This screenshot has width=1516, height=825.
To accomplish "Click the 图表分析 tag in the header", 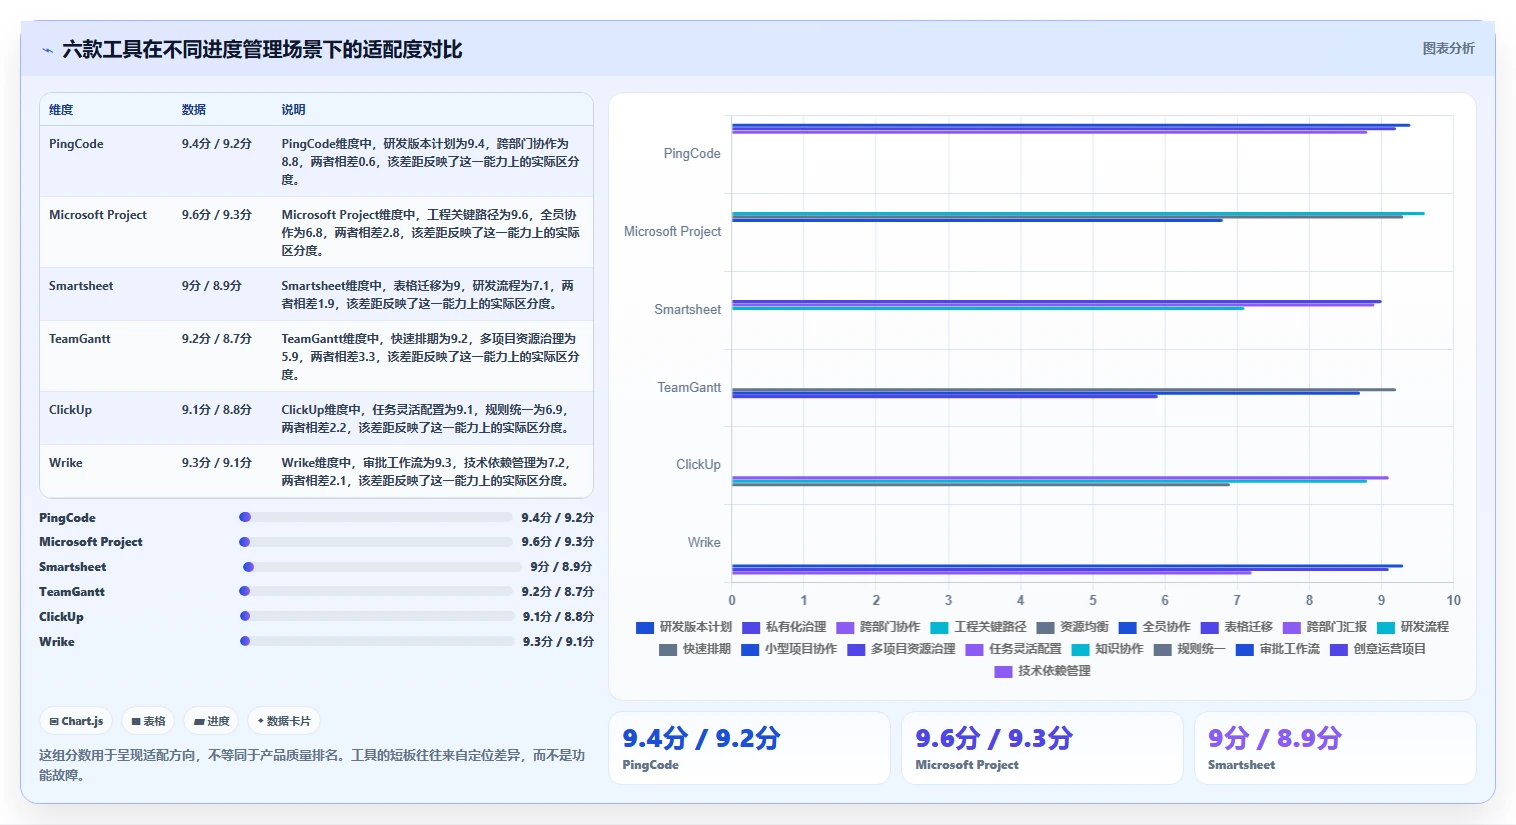I will coord(1448,48).
